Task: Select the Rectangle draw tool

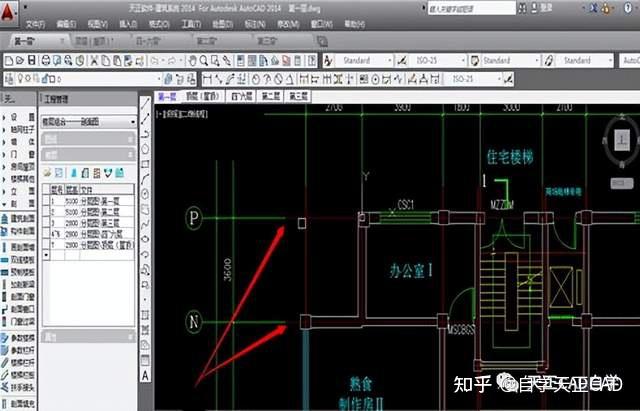Action: (x=145, y=164)
